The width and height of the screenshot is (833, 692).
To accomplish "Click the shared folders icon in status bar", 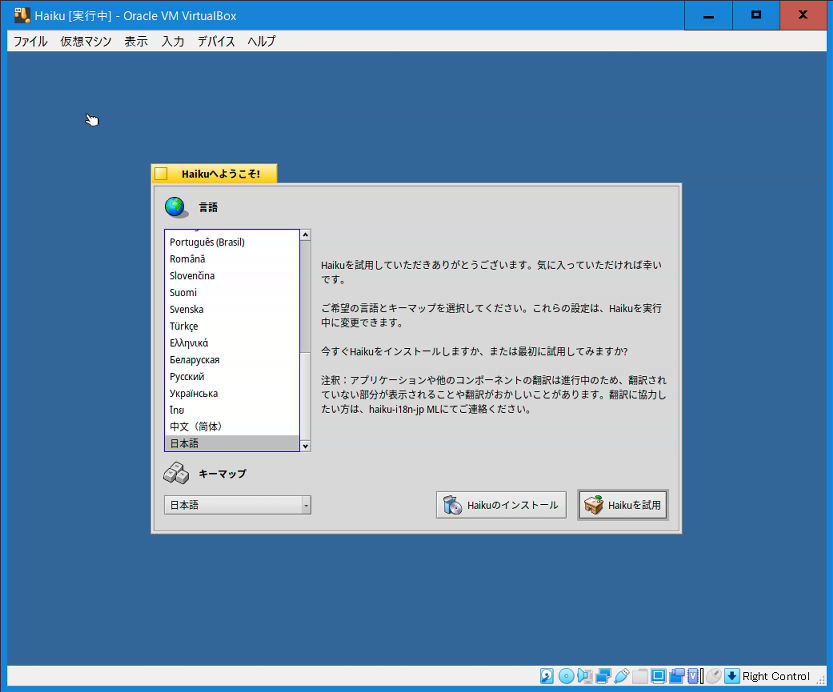I will [640, 676].
